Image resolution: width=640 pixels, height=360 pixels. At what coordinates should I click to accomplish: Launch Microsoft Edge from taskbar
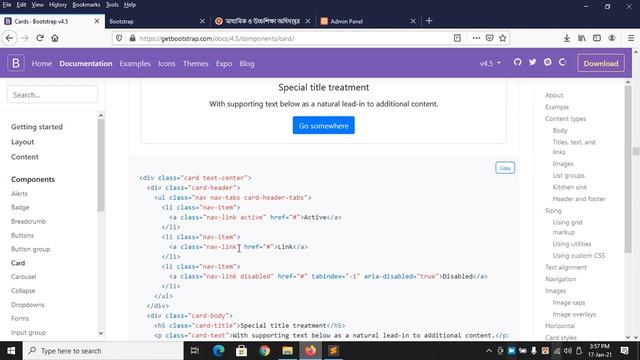(218, 351)
